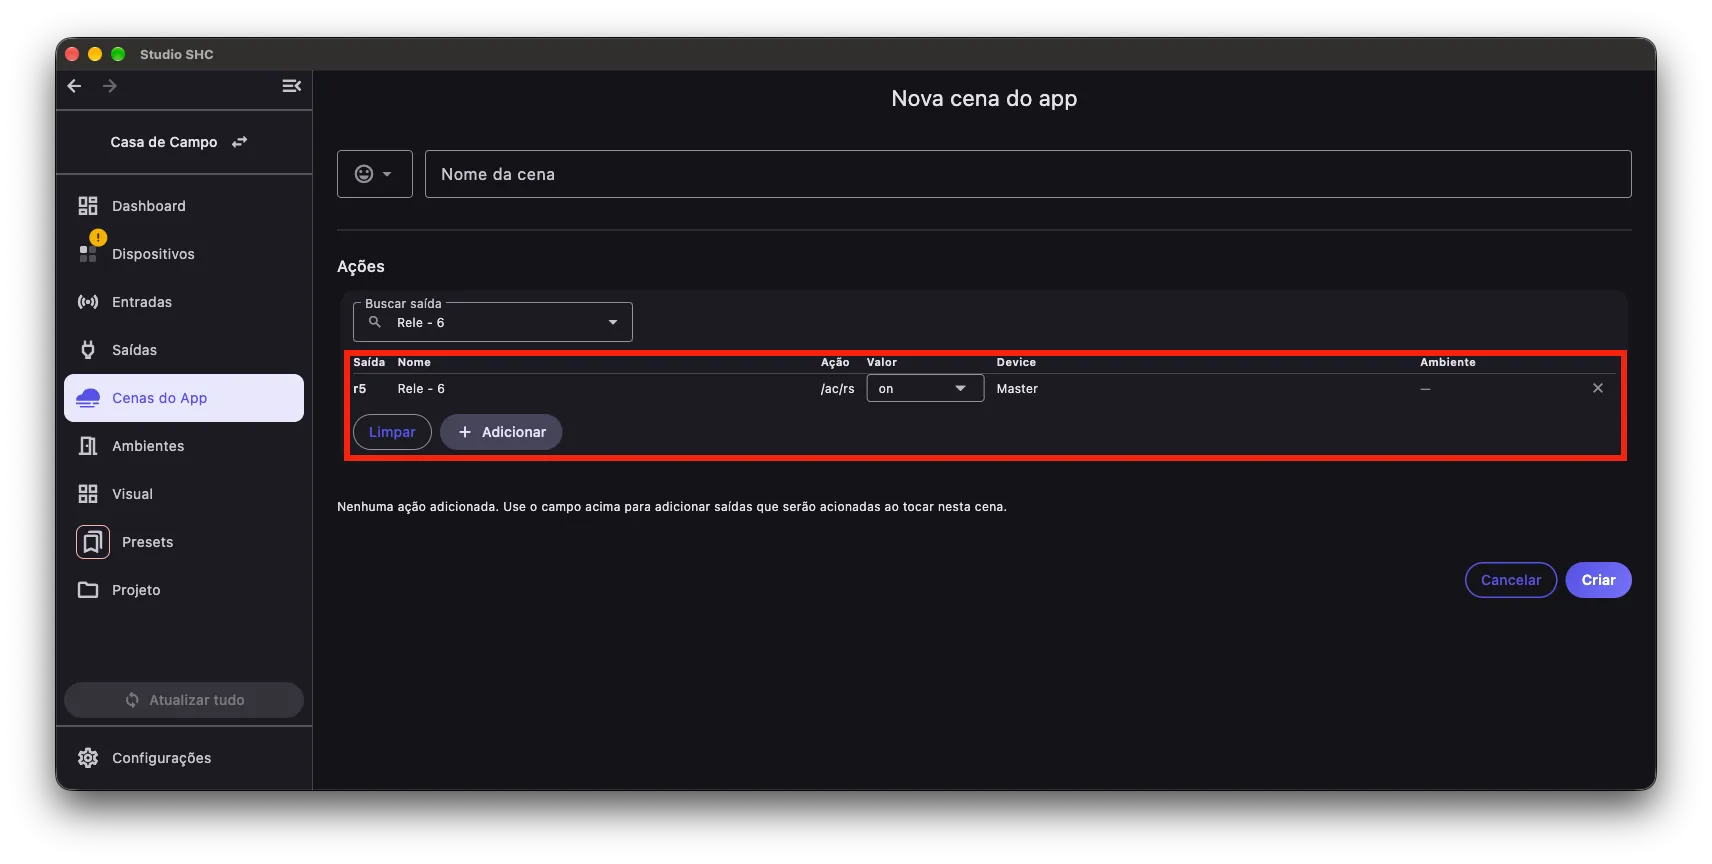Open the Projeto page
This screenshot has width=1712, height=864.
pyautogui.click(x=184, y=590)
